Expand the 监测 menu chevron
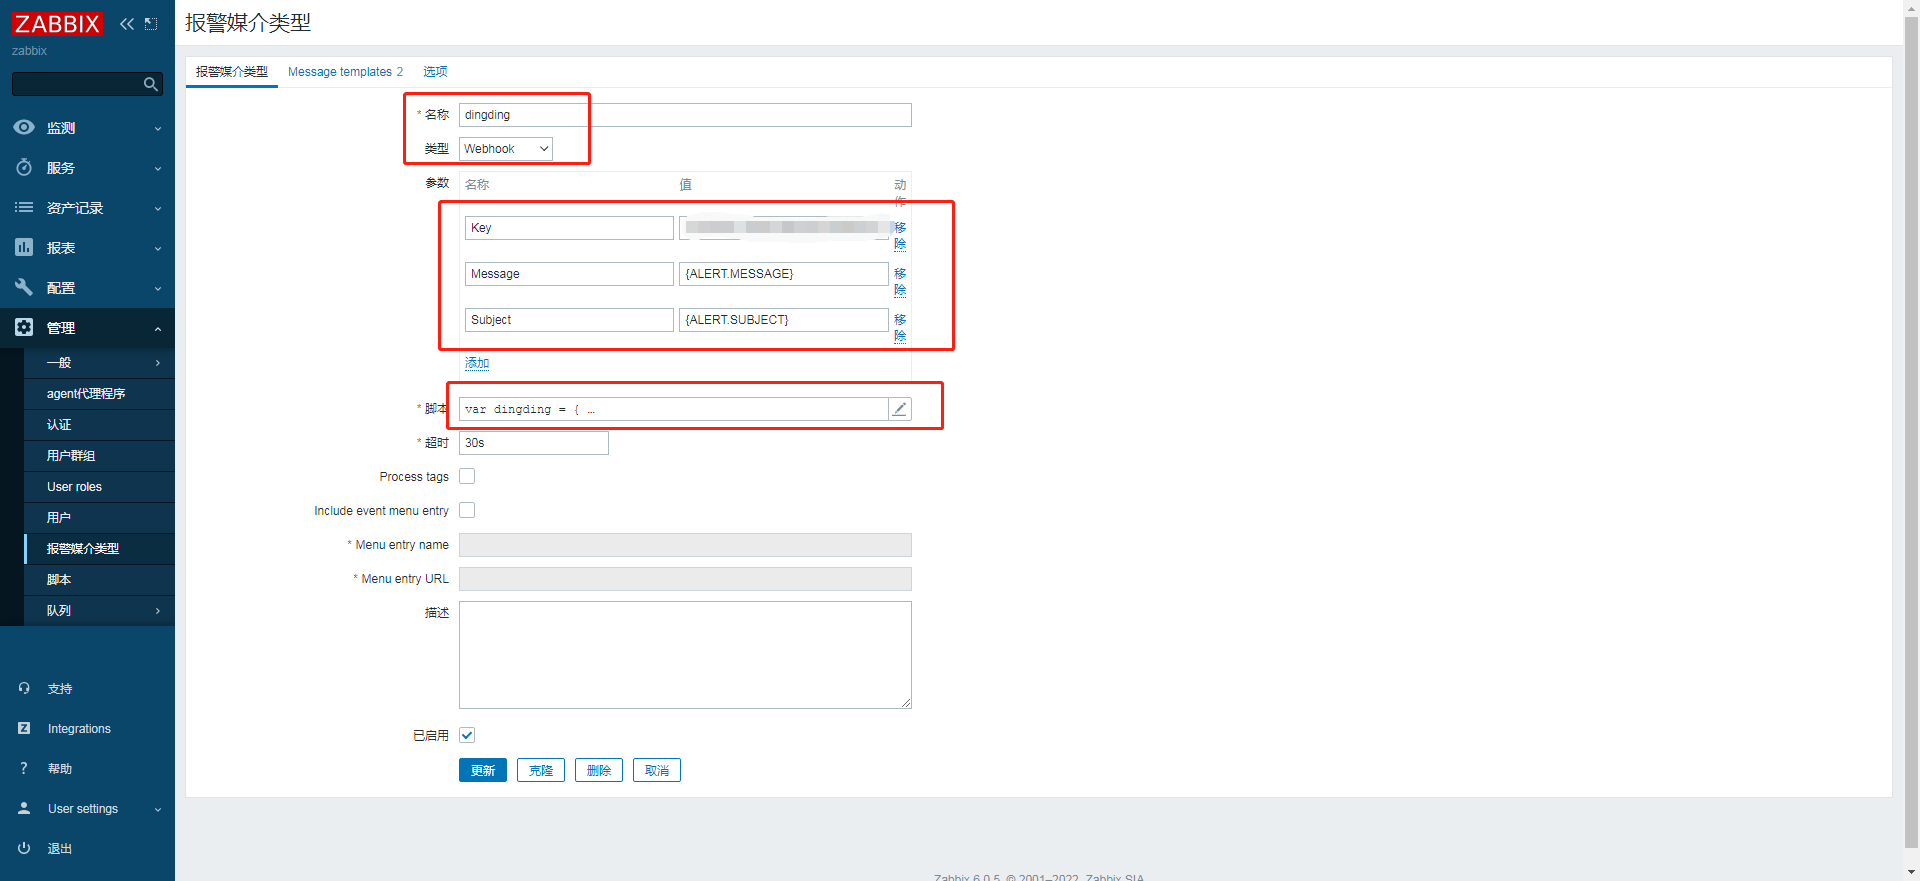This screenshot has width=1920, height=881. 158,128
